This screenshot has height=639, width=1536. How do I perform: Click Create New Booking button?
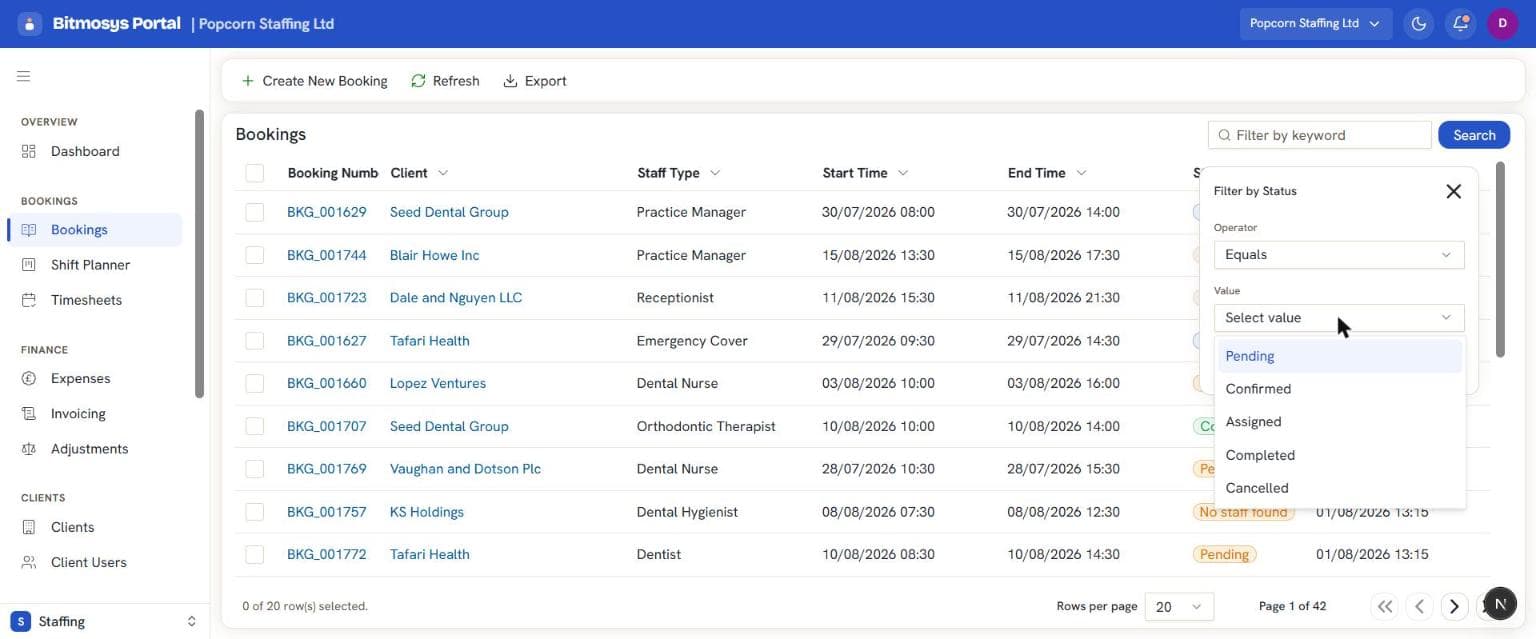314,81
